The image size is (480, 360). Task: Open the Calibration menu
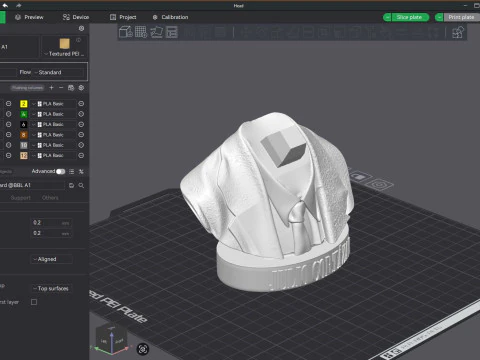pos(170,17)
